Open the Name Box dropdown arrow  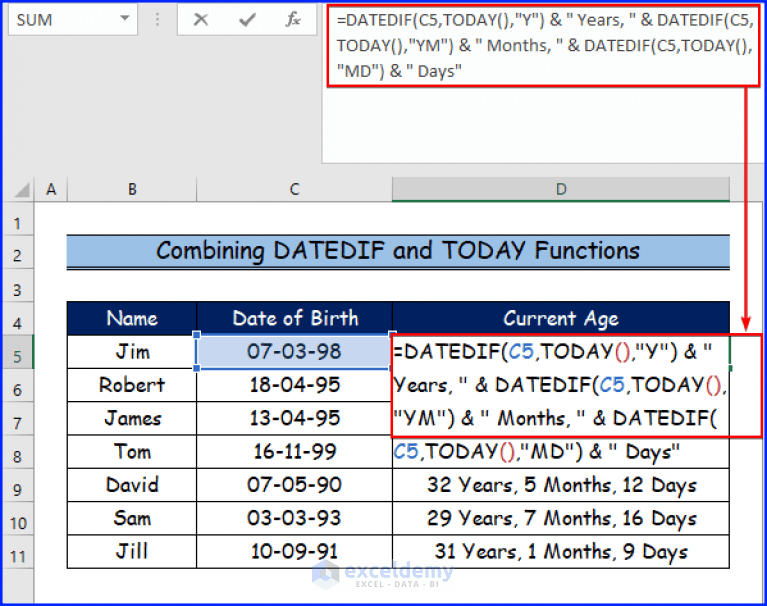[125, 19]
